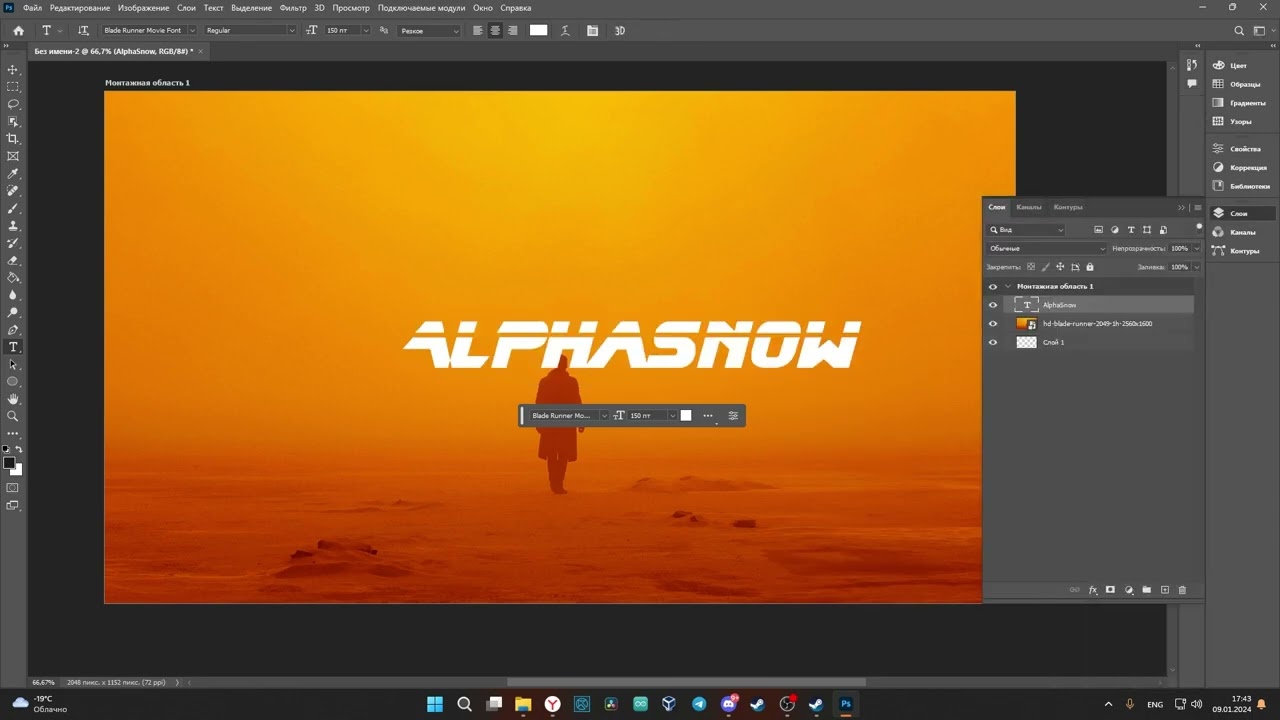This screenshot has width=1280, height=720.
Task: Toggle lock all padlock icon
Action: pyautogui.click(x=1090, y=267)
